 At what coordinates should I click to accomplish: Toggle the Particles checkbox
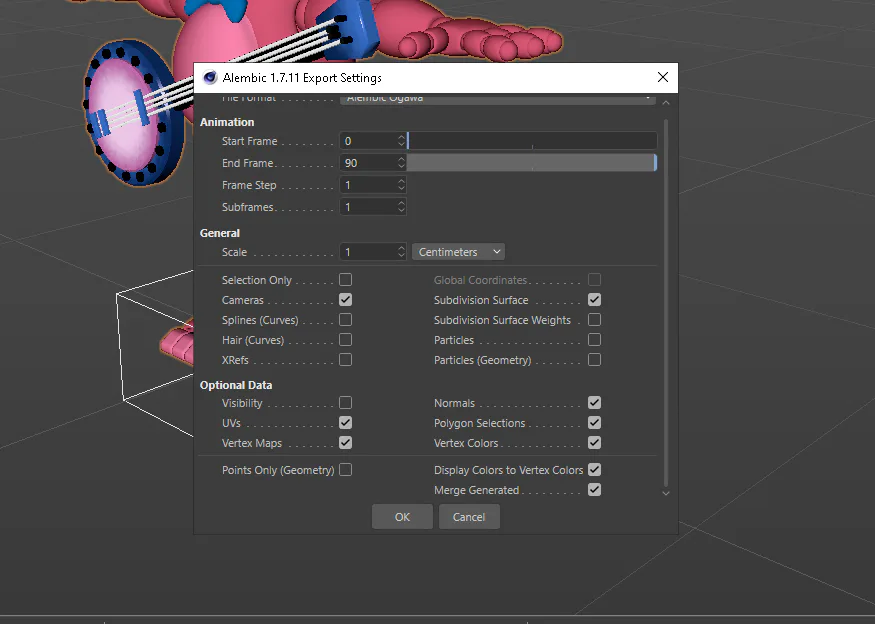pyautogui.click(x=594, y=340)
